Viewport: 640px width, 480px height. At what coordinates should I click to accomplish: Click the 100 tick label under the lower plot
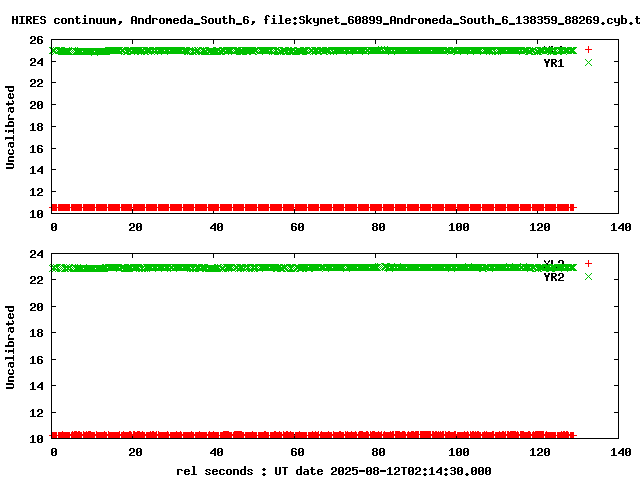click(x=459, y=452)
